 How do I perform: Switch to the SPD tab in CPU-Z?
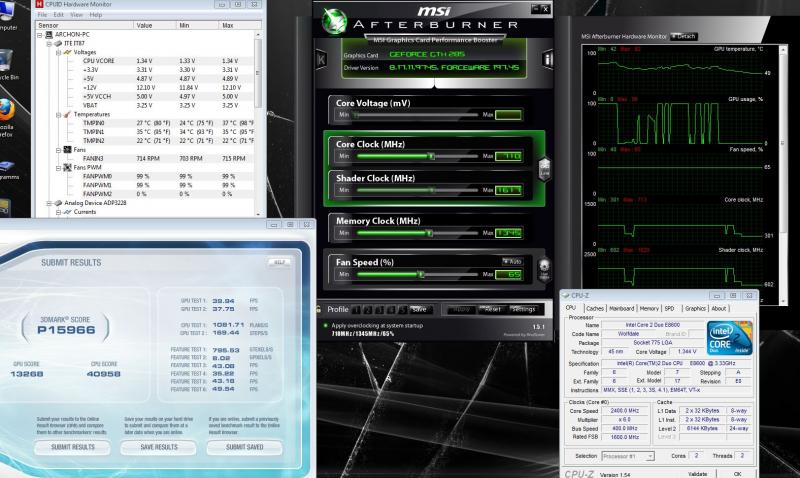coord(669,308)
